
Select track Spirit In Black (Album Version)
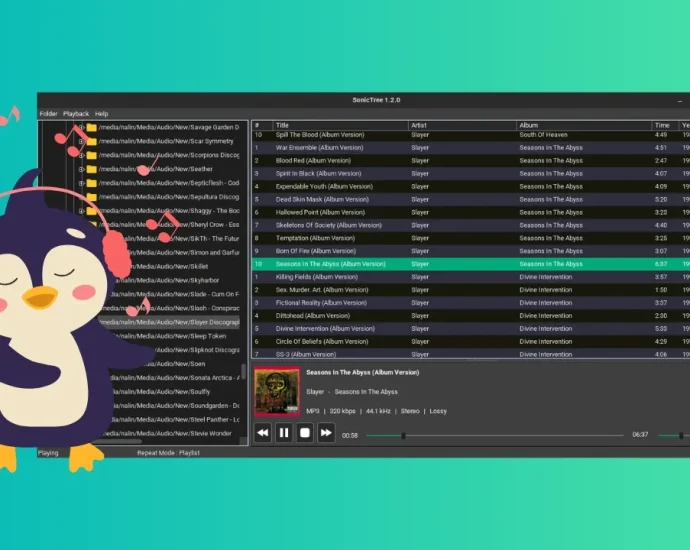pyautogui.click(x=471, y=174)
